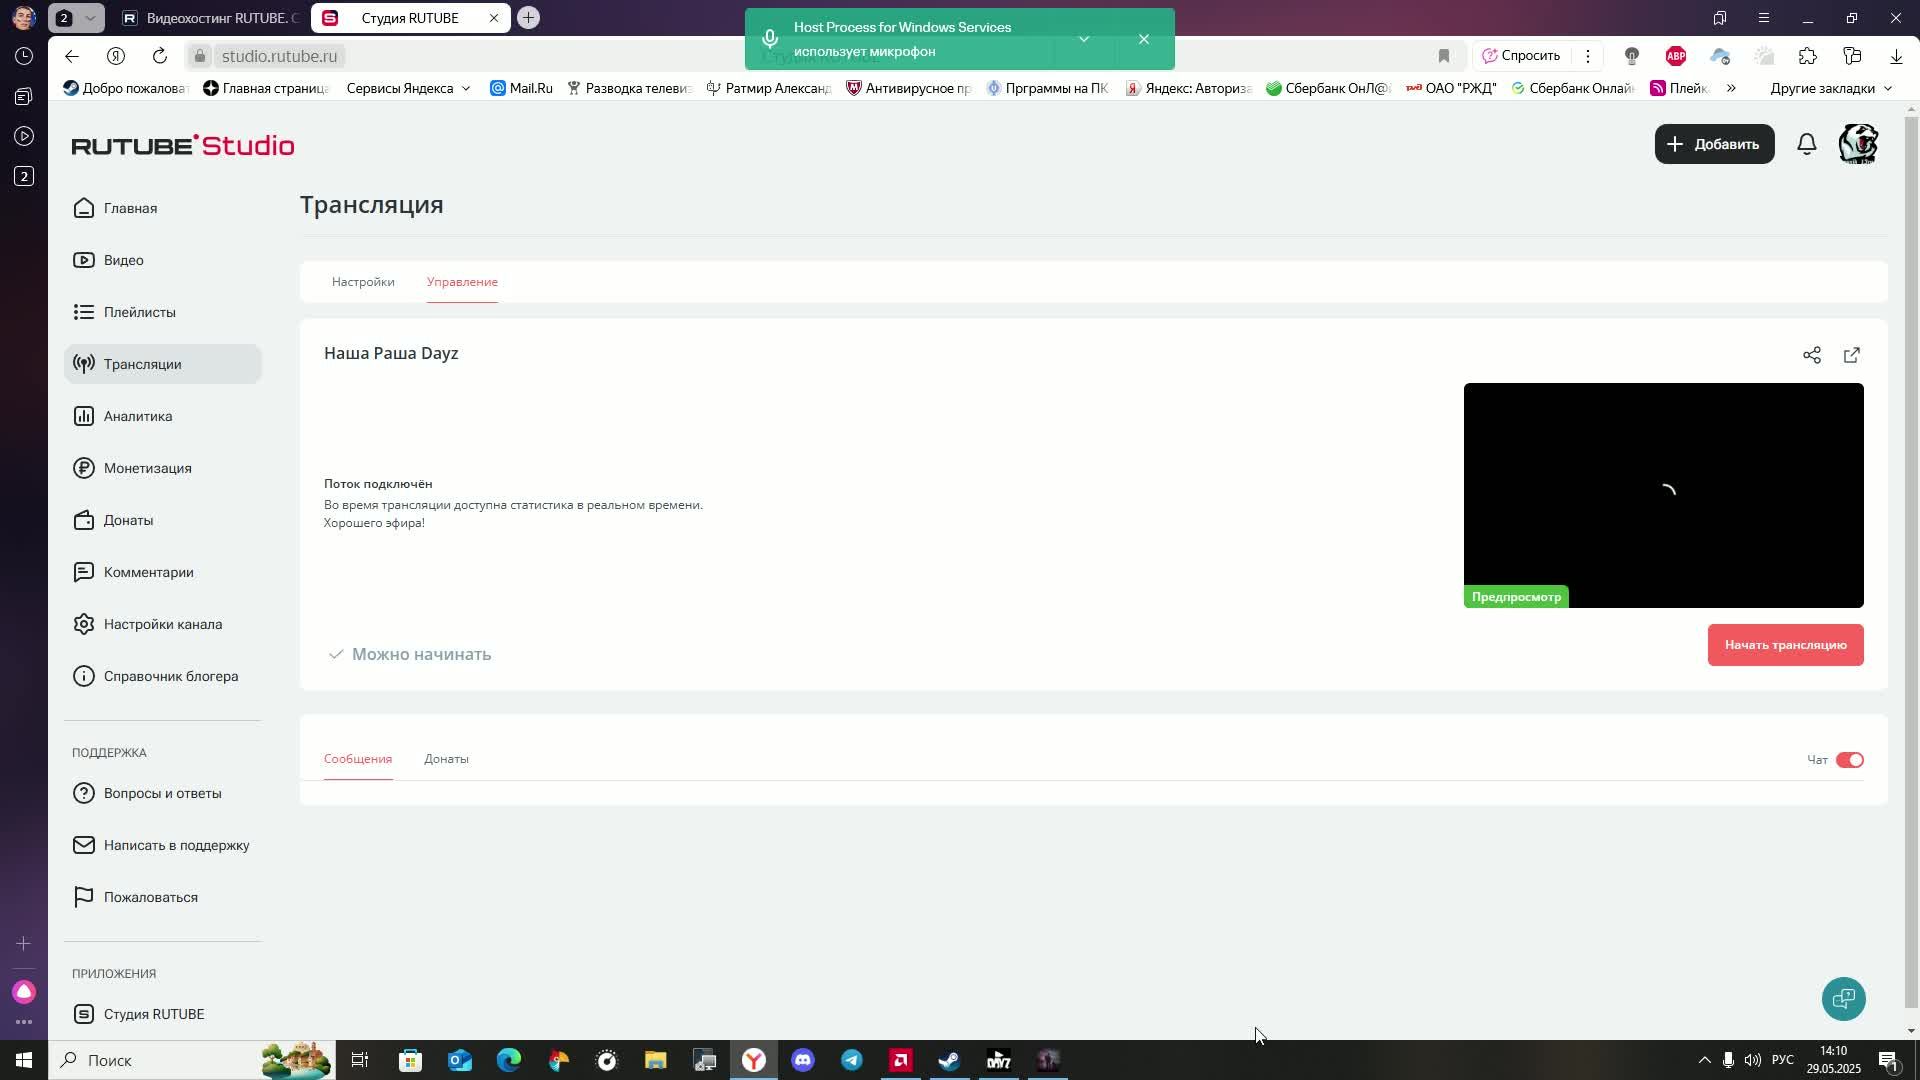Switch to the Донаты chat tab
The image size is (1920, 1080).
446,759
